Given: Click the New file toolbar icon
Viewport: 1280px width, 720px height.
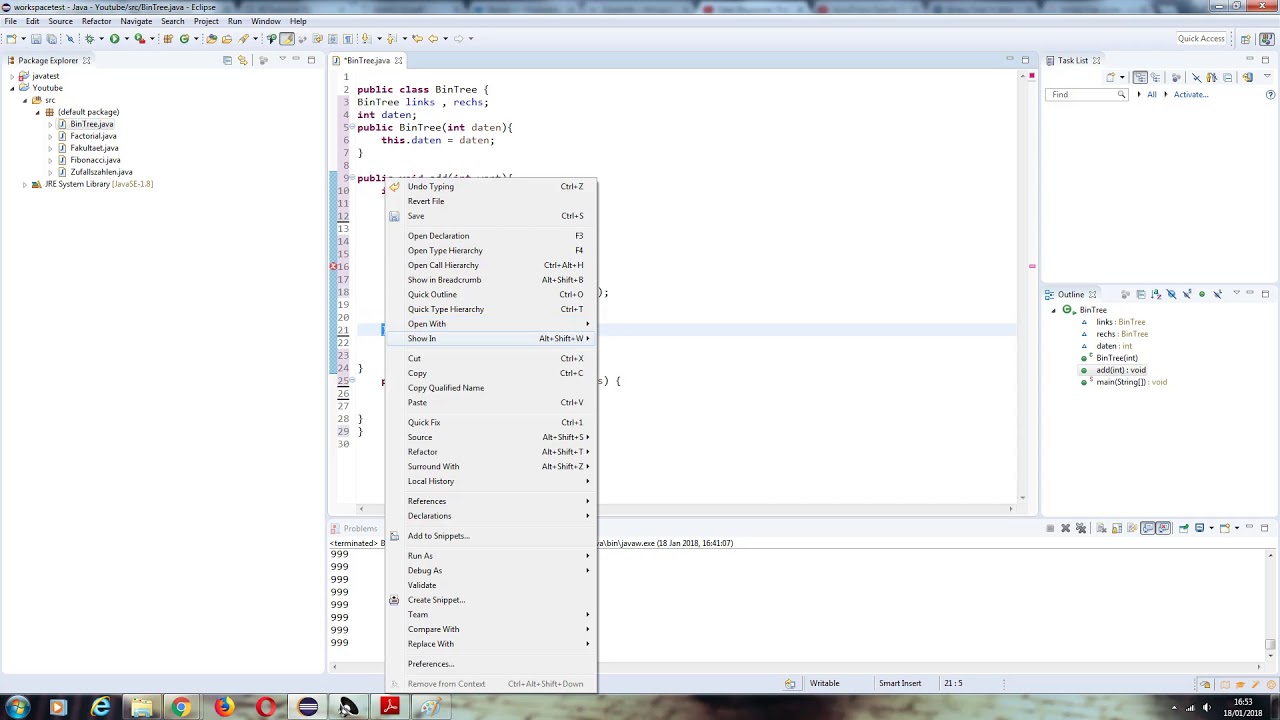Looking at the screenshot, I should (11, 39).
